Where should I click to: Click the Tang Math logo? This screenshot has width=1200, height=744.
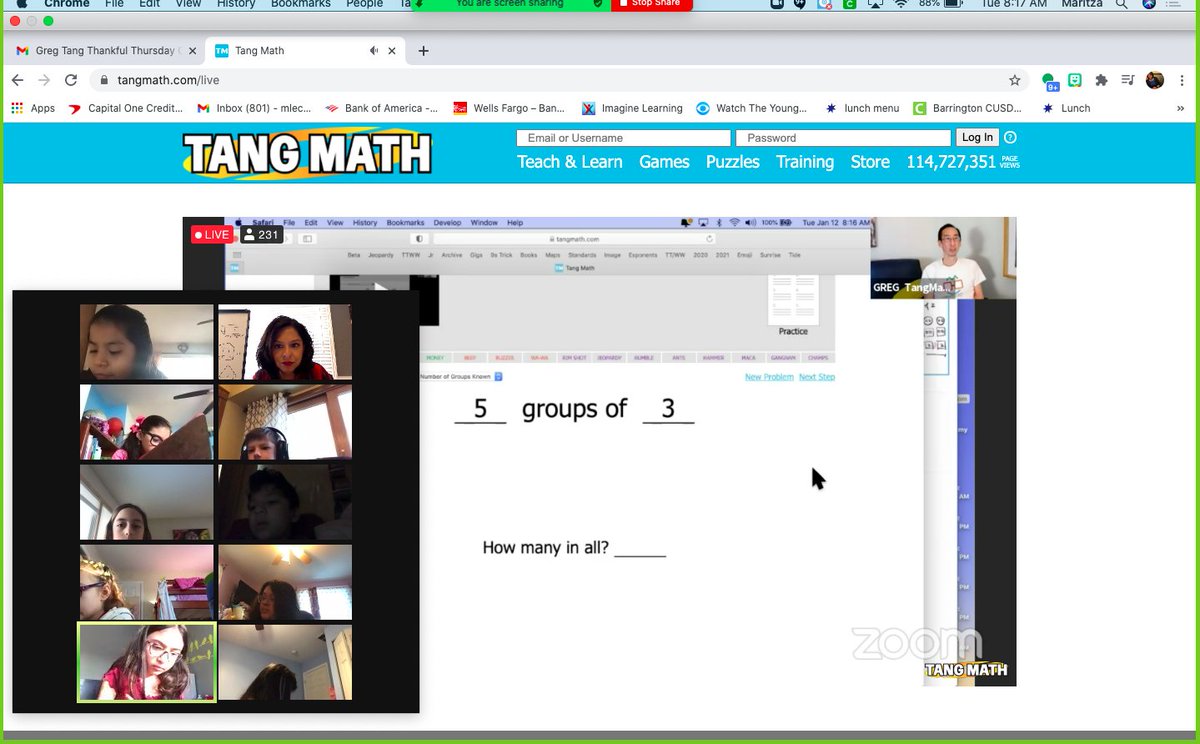(307, 154)
